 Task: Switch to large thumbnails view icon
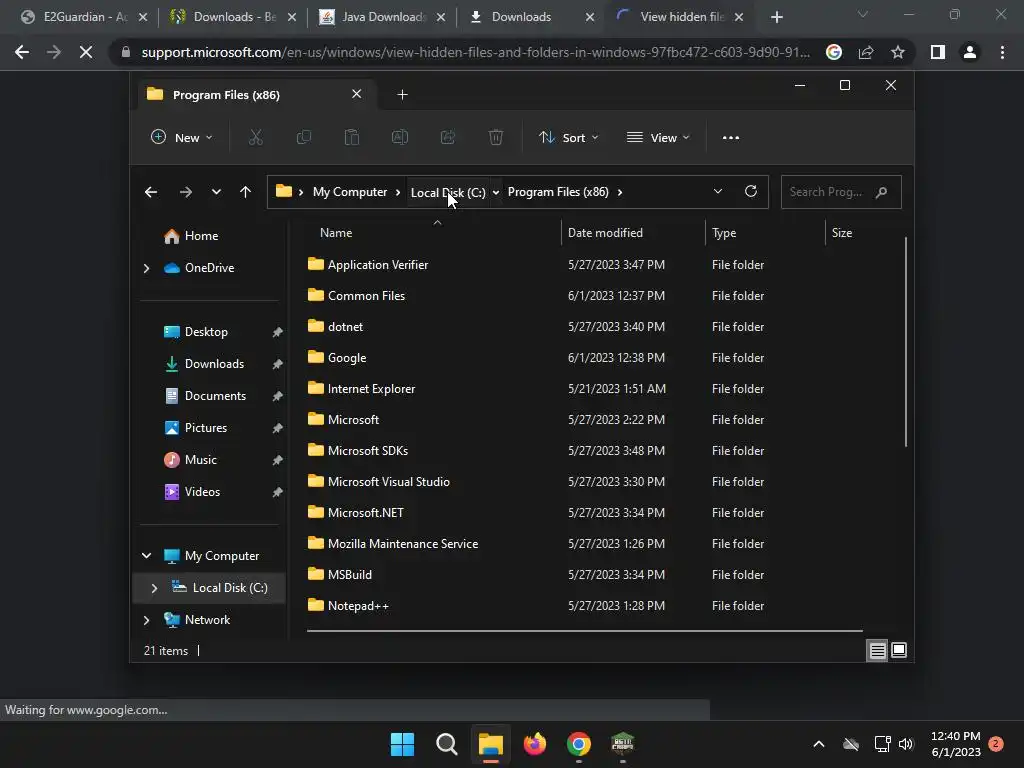(899, 650)
